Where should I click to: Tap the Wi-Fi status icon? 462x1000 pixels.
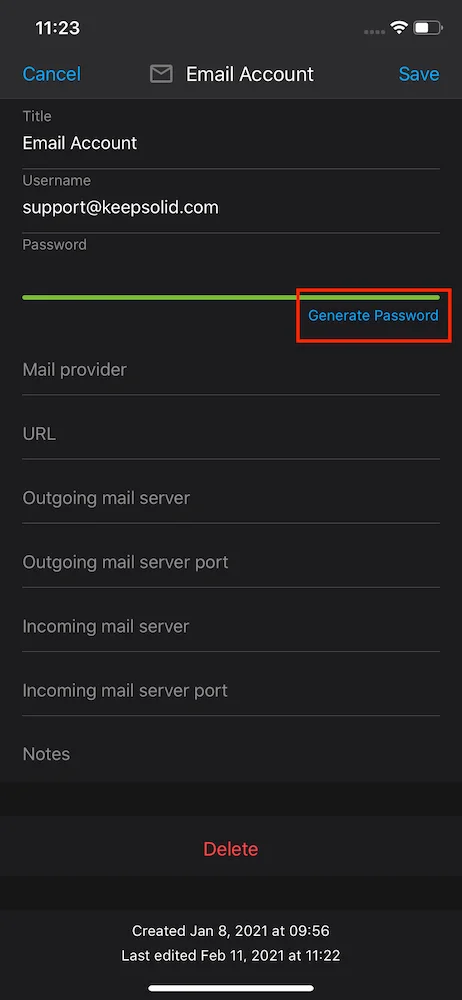[399, 27]
